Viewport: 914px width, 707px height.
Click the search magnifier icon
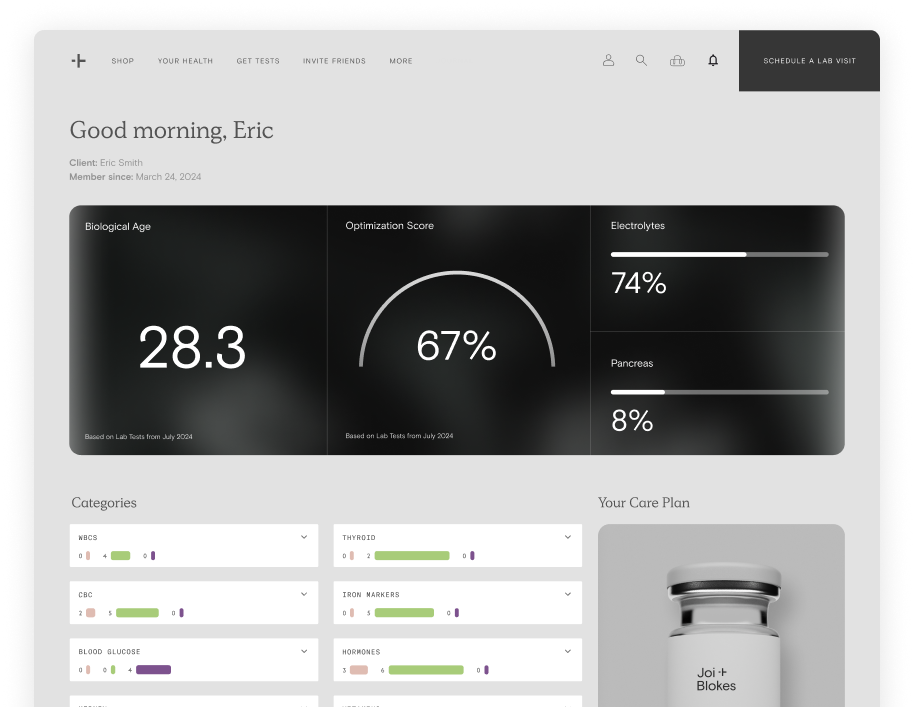(641, 60)
